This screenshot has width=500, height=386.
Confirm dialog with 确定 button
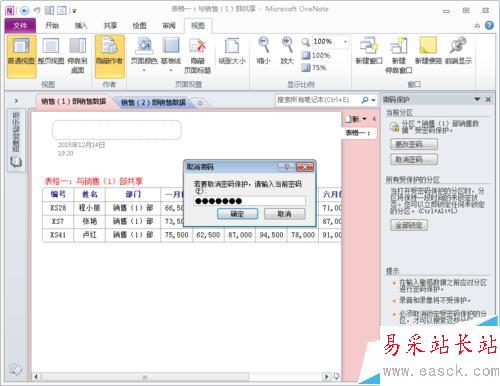pyautogui.click(x=237, y=214)
